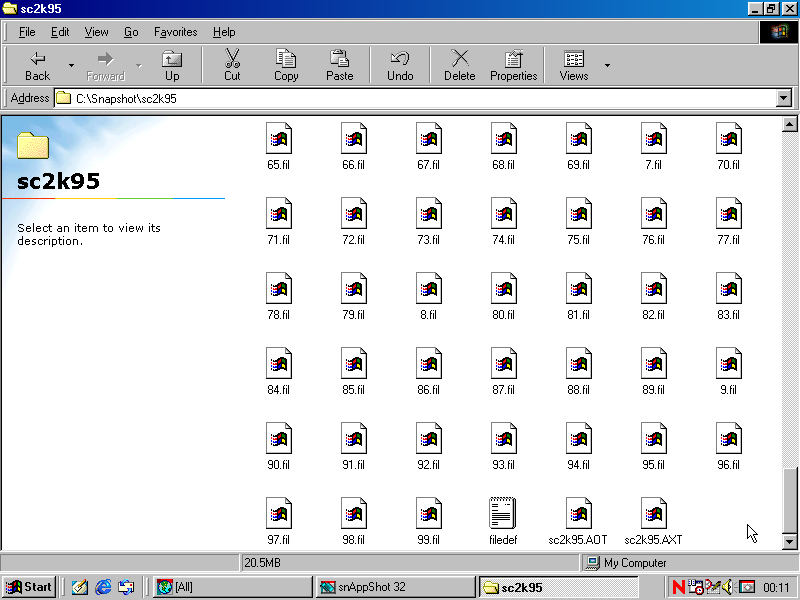Open the Favorites menu
Screen dimensions: 800x600
click(x=176, y=32)
